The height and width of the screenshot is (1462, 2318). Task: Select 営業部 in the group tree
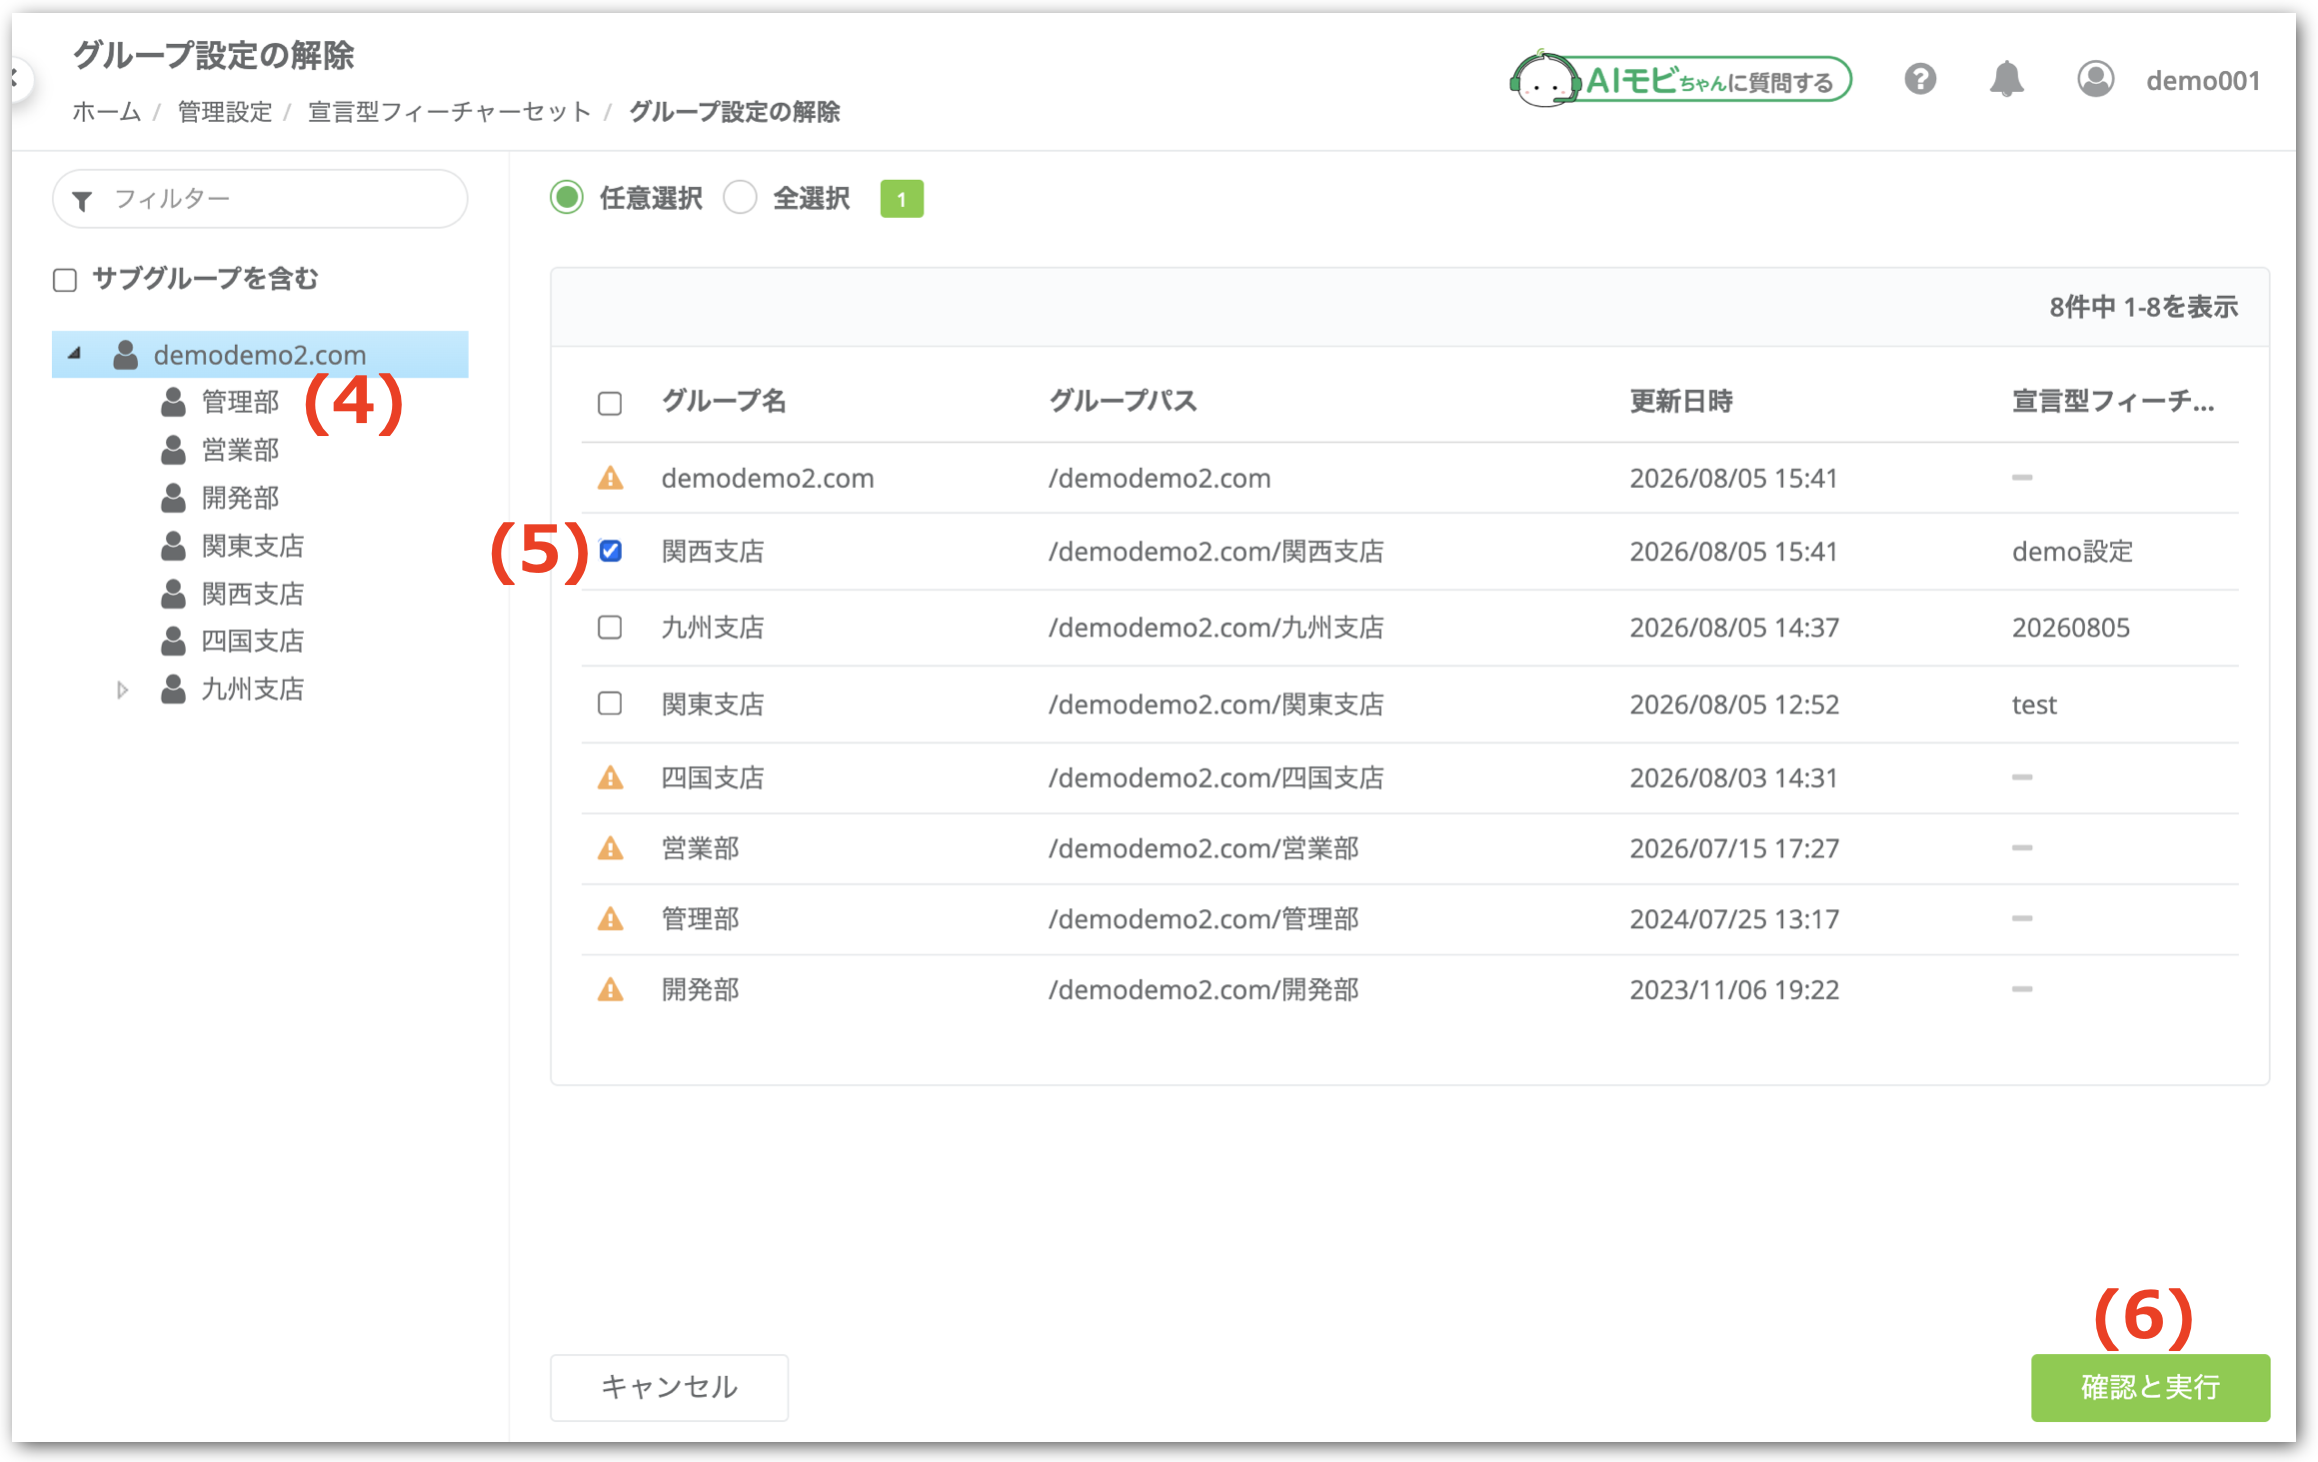click(240, 450)
